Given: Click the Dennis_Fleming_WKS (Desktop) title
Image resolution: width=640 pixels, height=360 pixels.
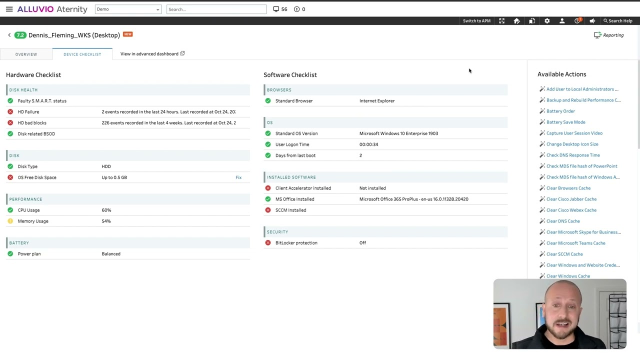Looking at the screenshot, I should pos(74,36).
